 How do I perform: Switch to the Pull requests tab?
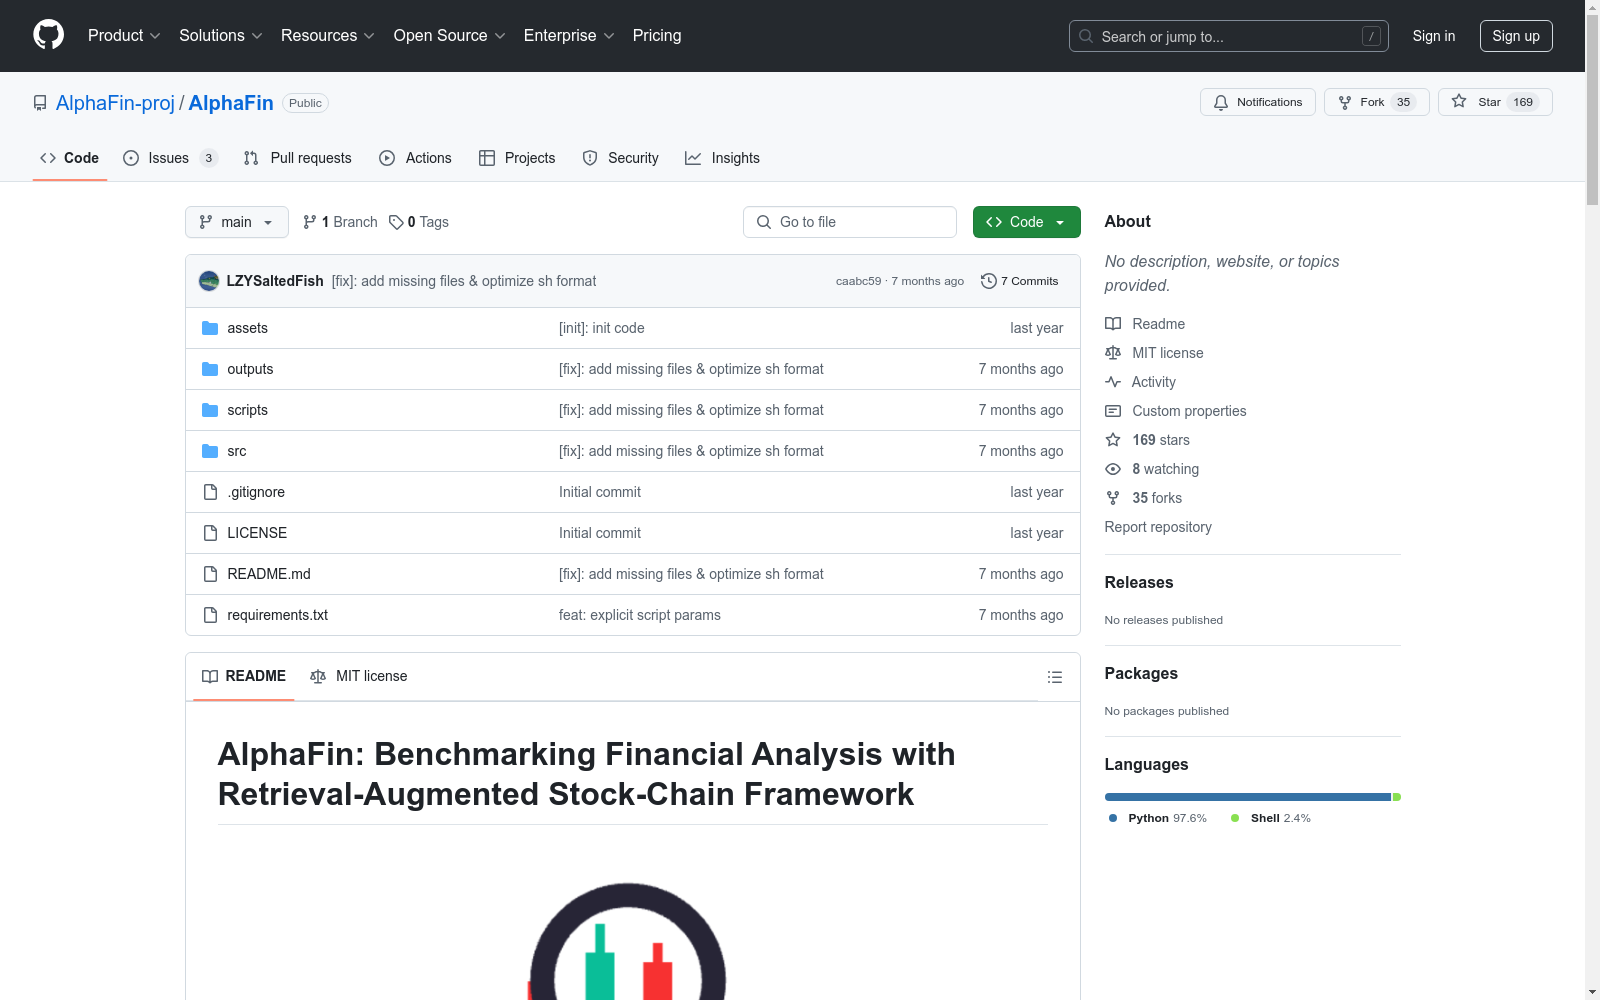pyautogui.click(x=297, y=158)
